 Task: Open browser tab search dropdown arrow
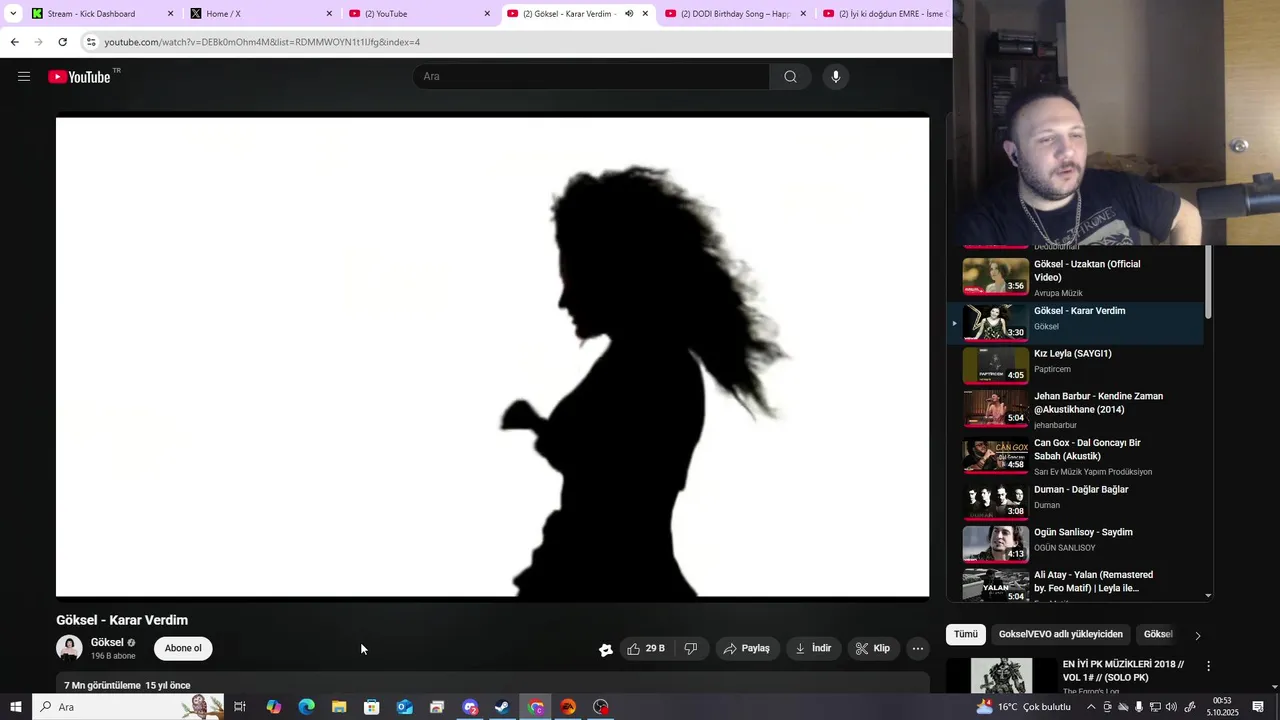(13, 14)
